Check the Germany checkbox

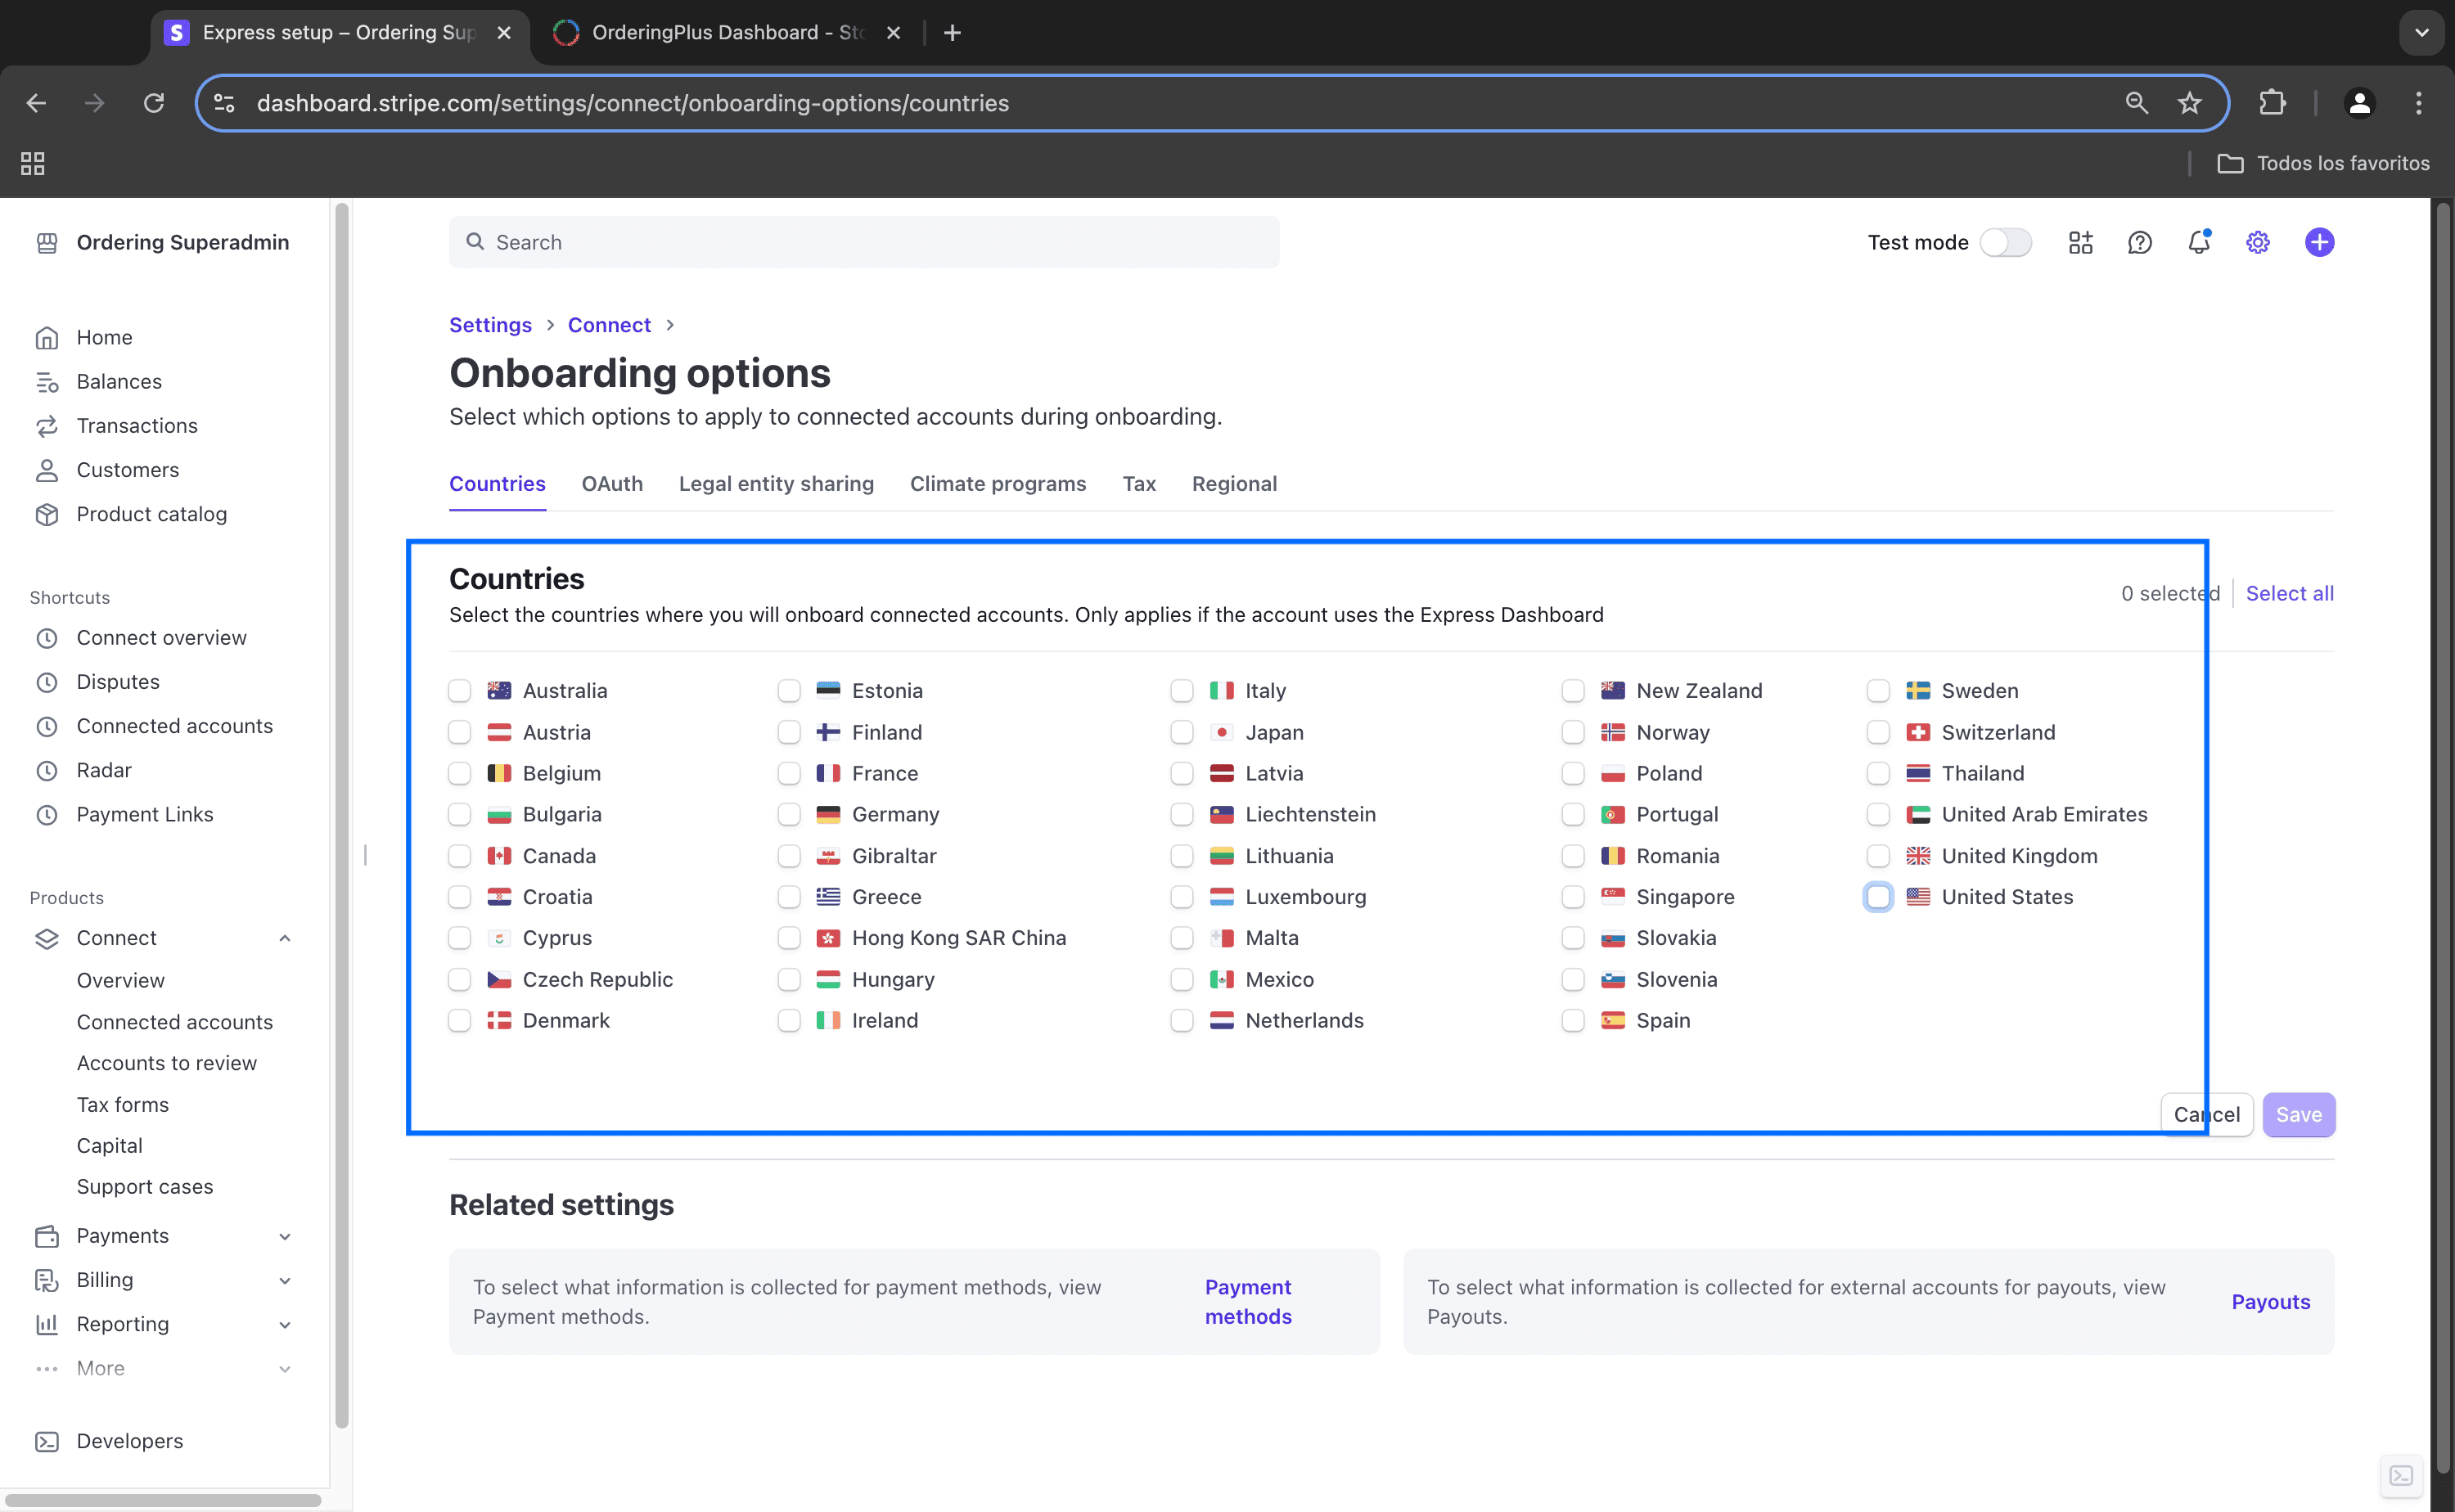(789, 815)
